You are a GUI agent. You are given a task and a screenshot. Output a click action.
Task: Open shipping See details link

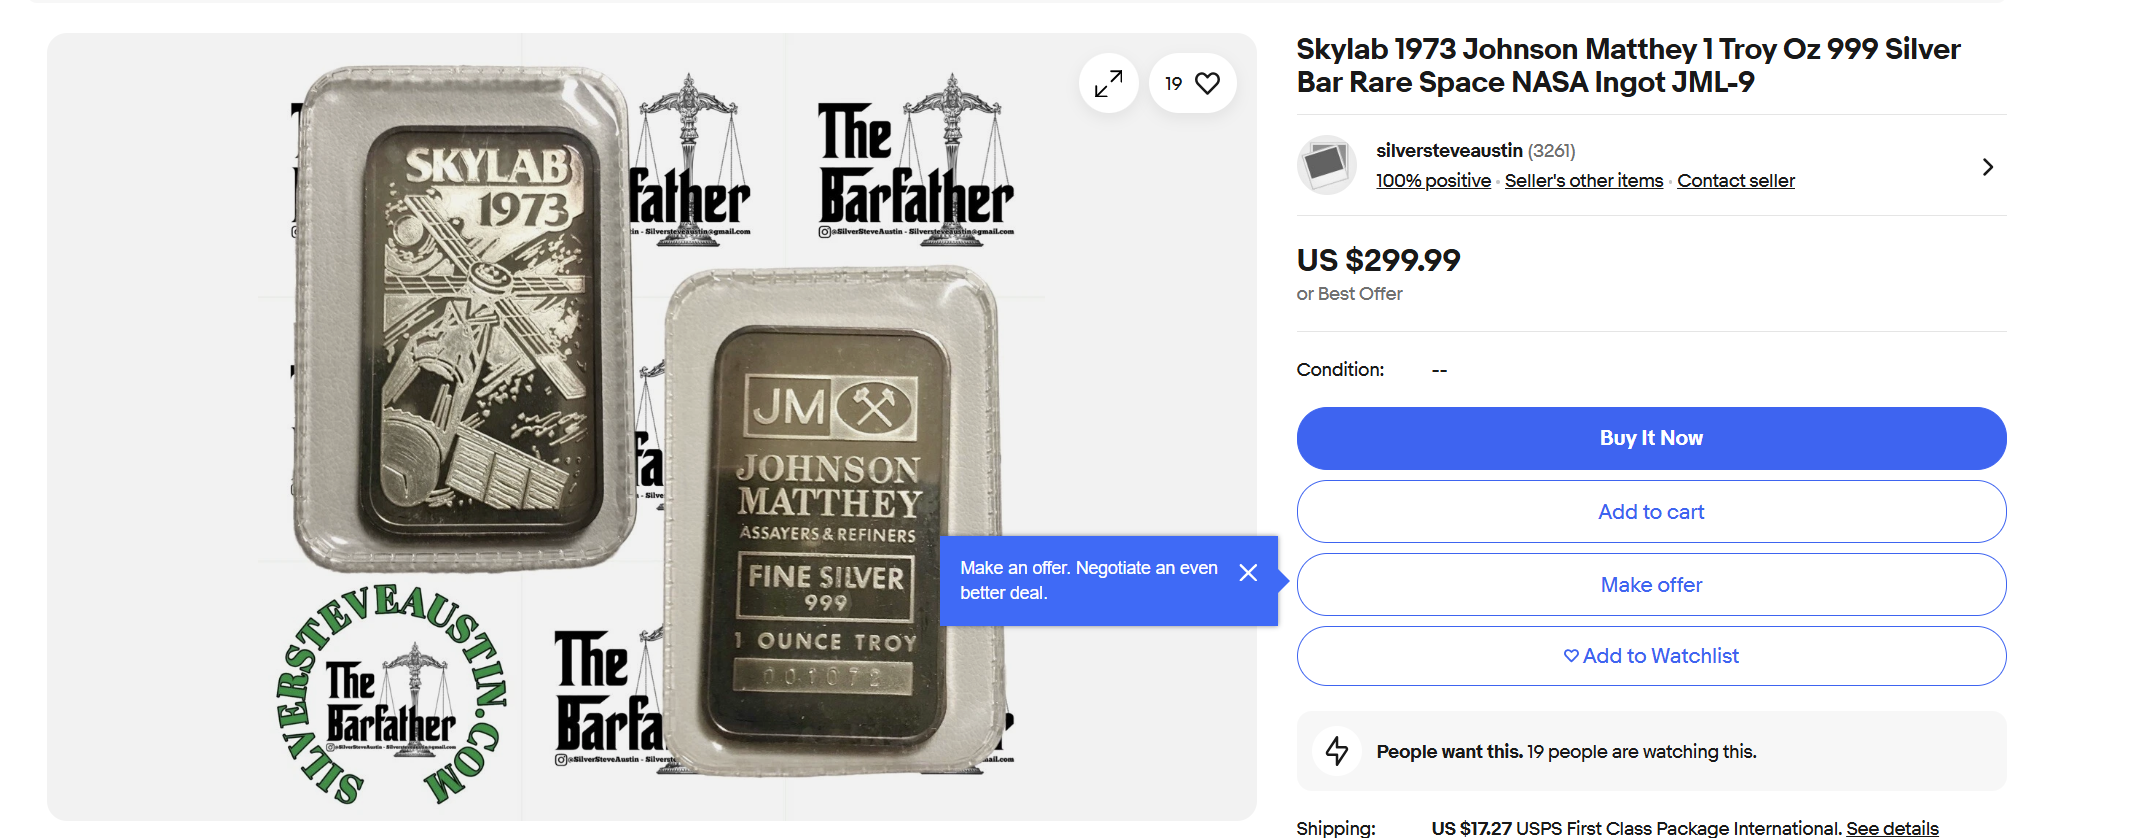[1892, 828]
